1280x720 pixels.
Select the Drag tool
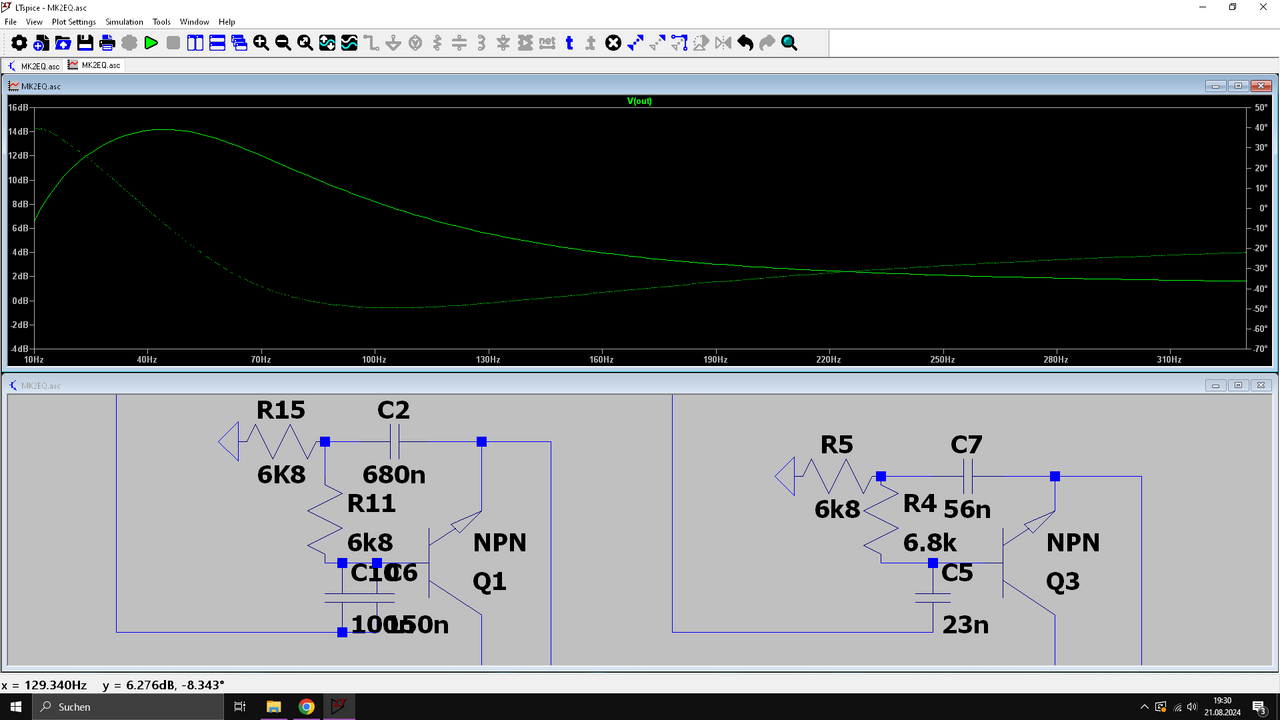pos(679,43)
